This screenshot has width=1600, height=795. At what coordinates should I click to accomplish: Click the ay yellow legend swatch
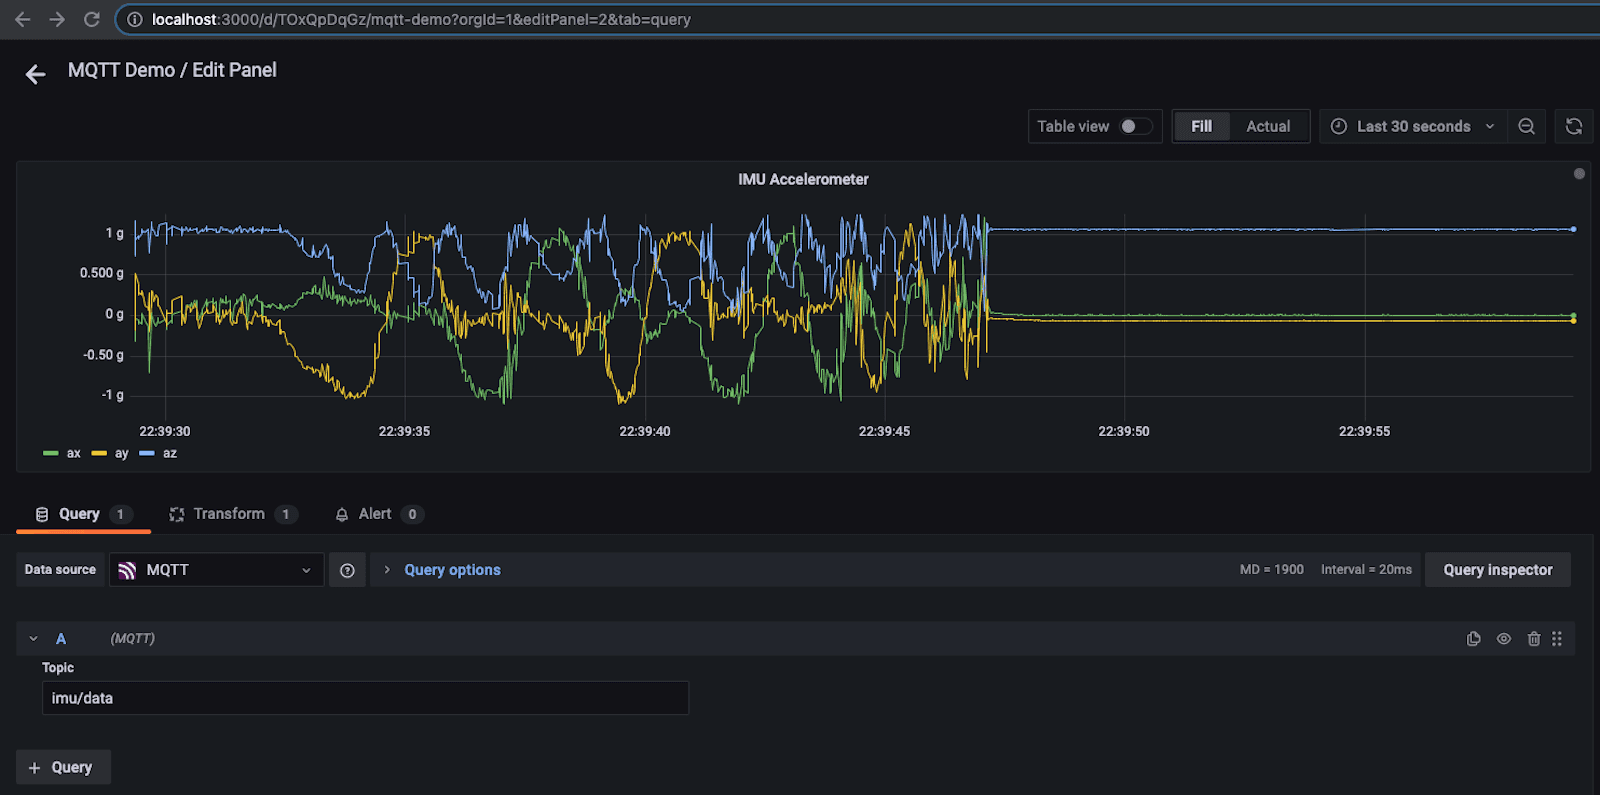99,454
